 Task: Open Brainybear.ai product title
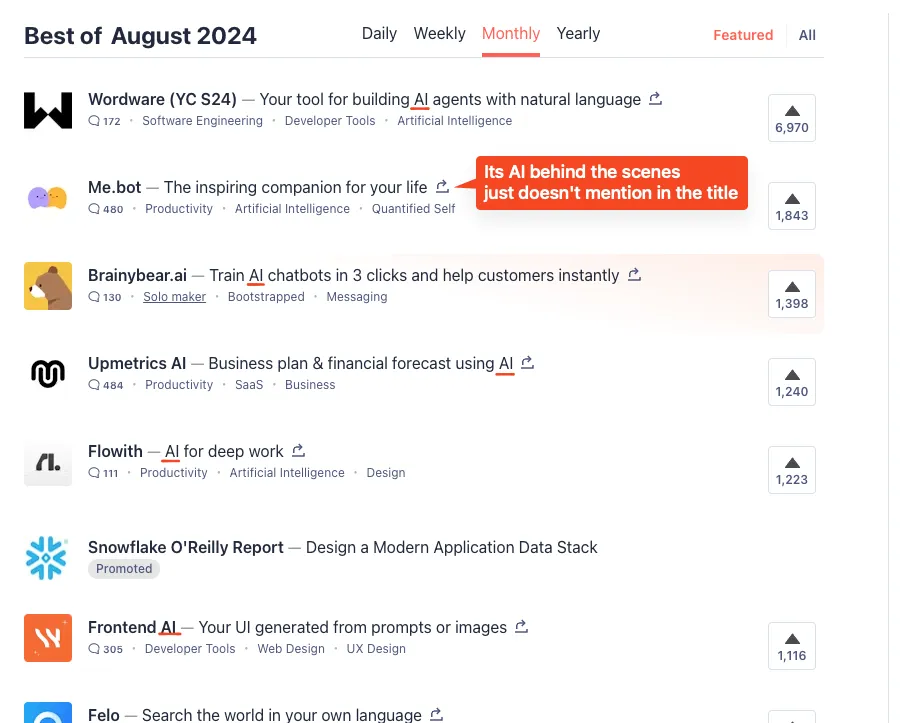point(137,275)
